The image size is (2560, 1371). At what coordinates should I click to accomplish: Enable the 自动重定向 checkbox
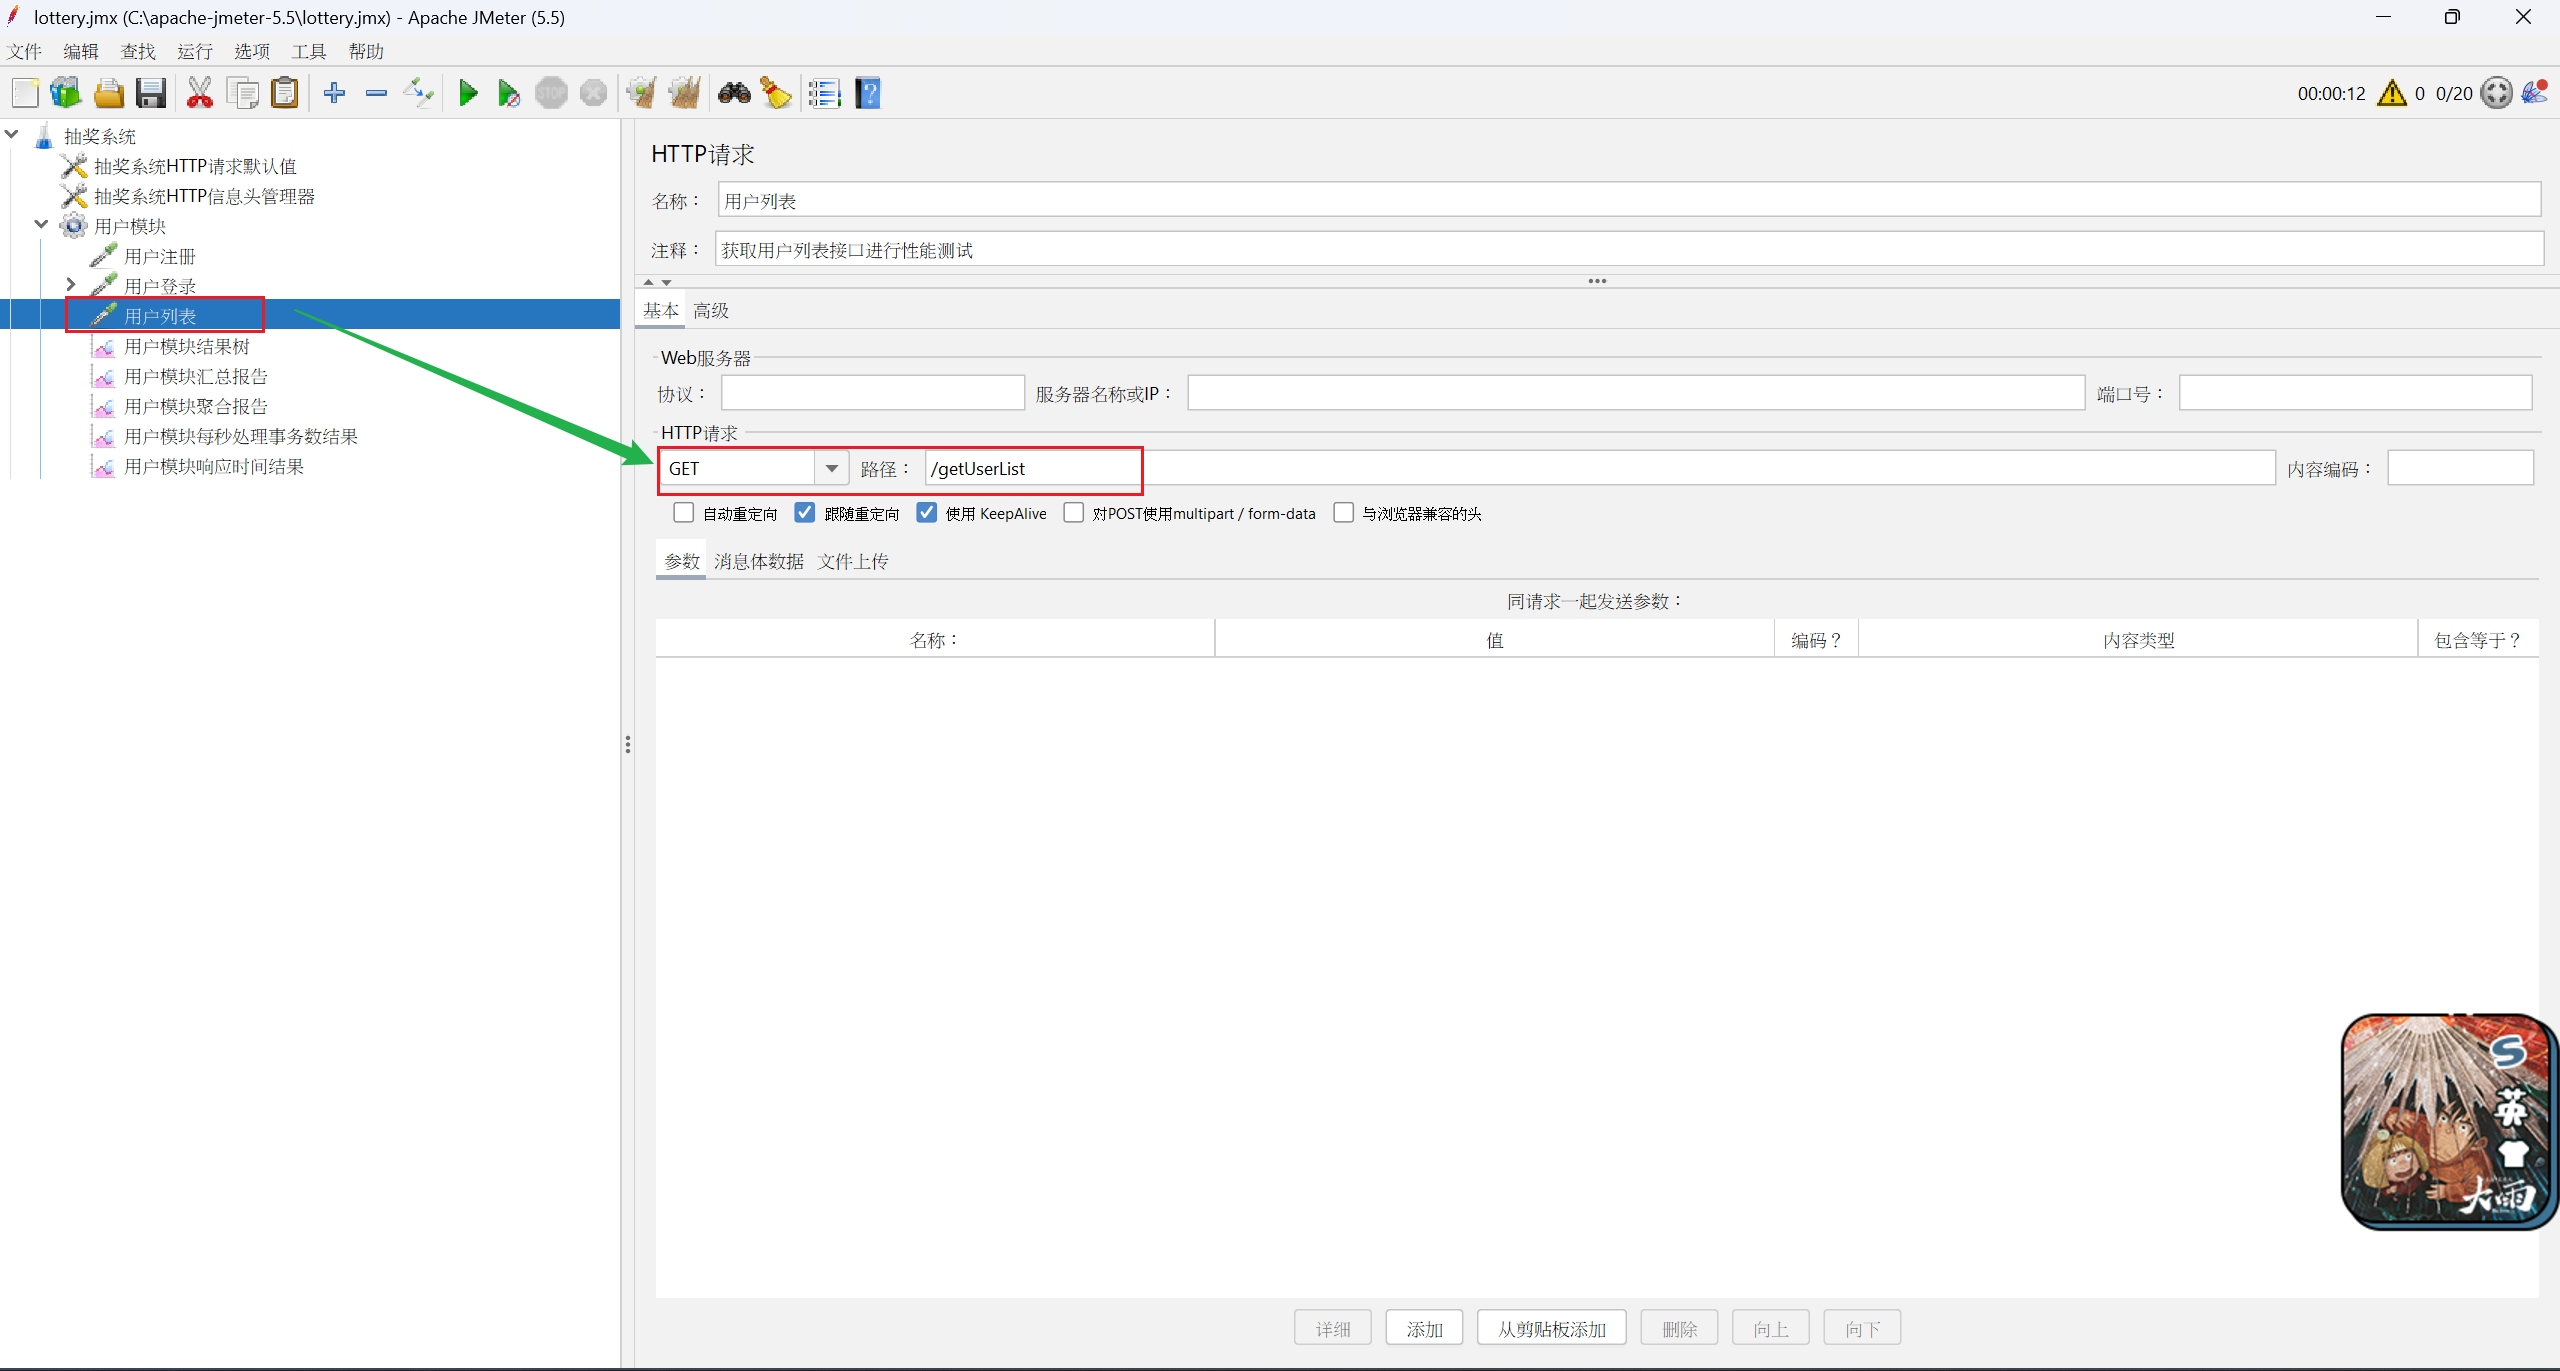[x=684, y=513]
